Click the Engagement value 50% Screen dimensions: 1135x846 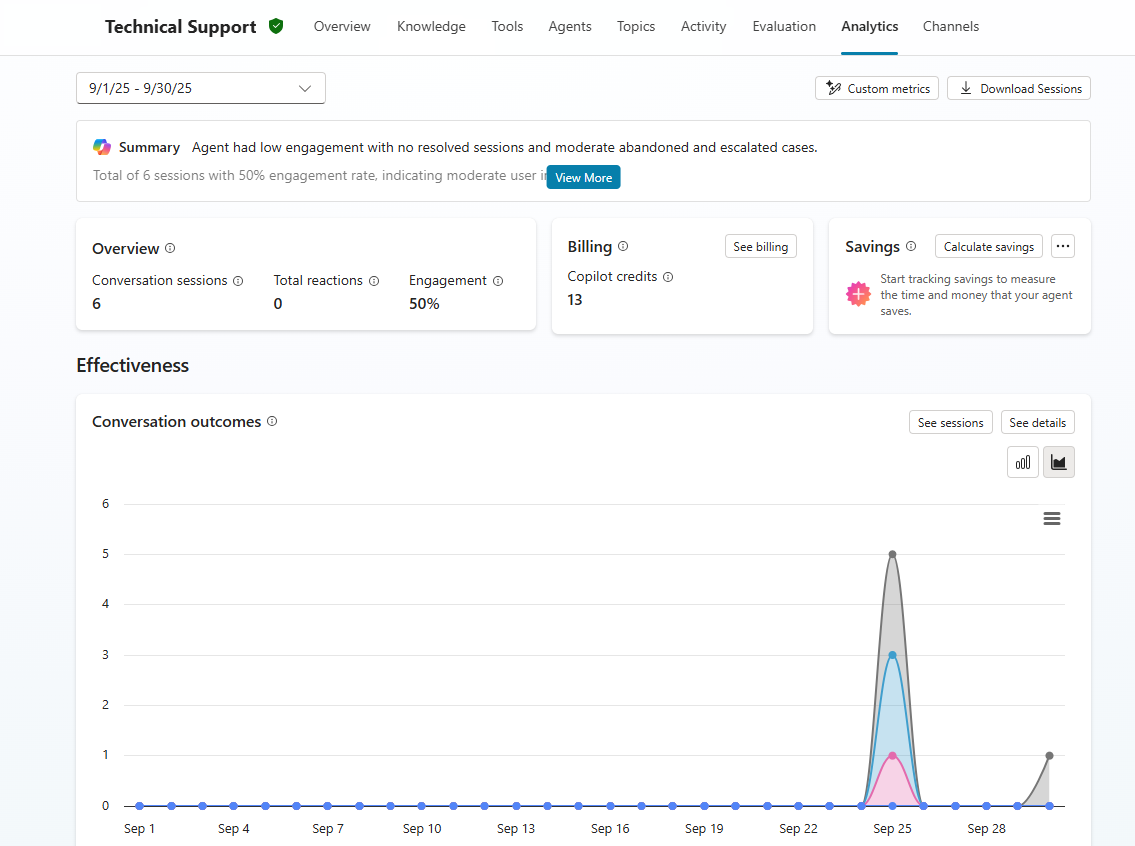pos(424,304)
